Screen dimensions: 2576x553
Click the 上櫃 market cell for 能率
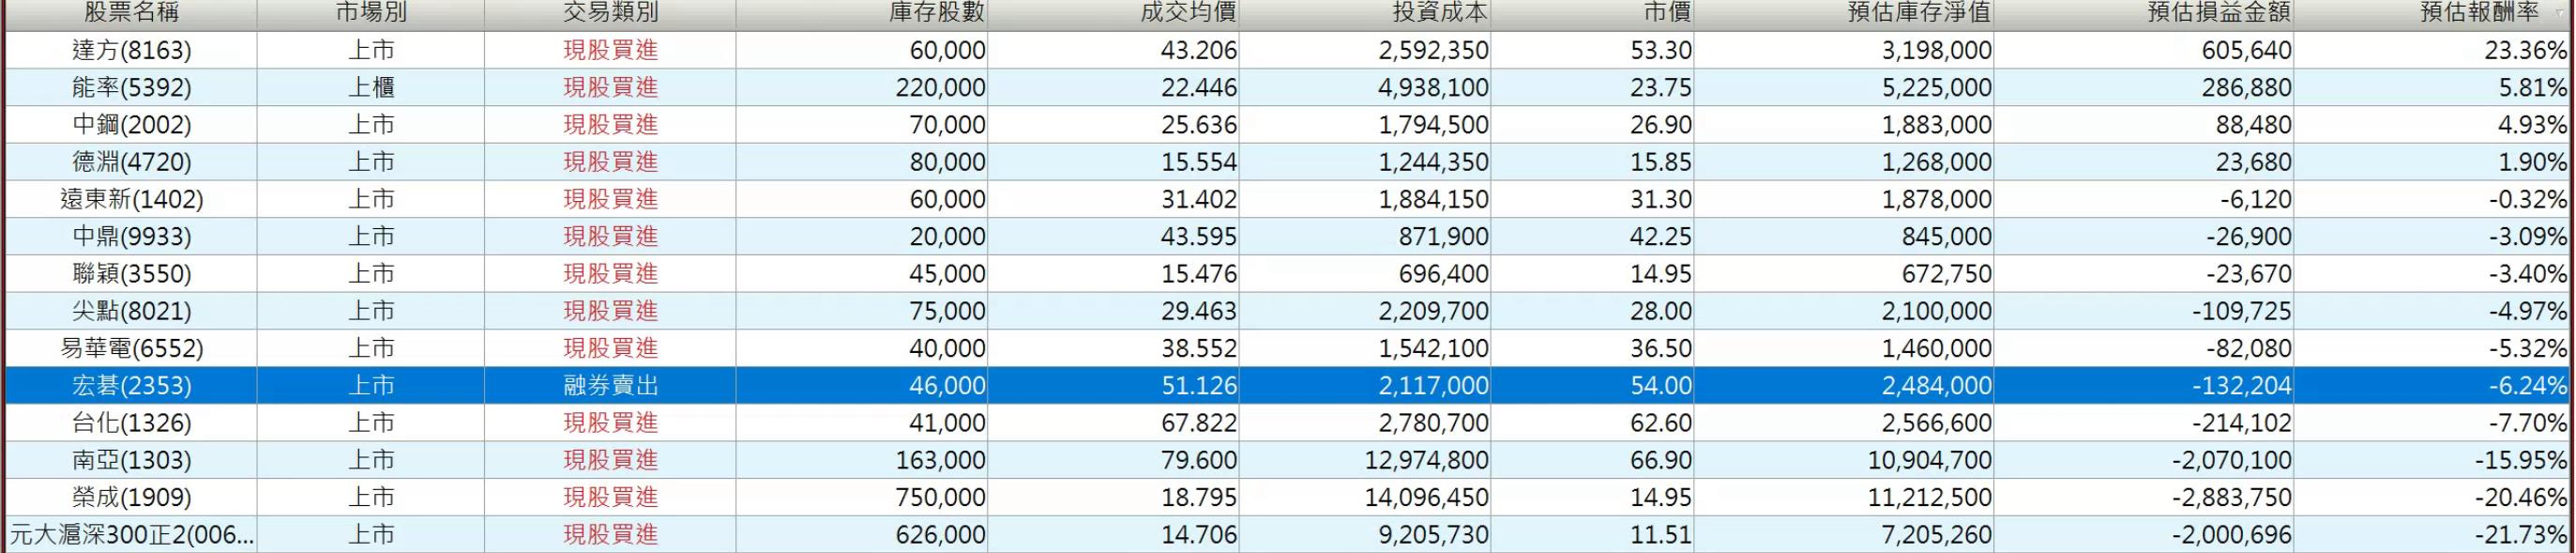(x=371, y=87)
